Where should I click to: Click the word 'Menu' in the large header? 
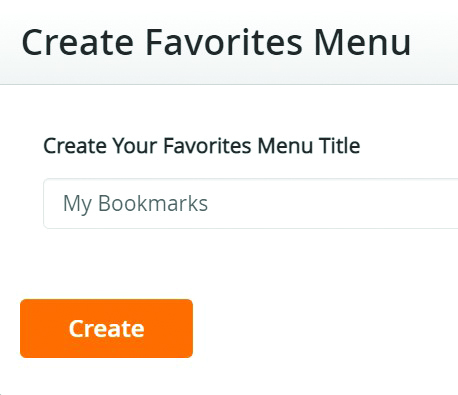coord(362,42)
